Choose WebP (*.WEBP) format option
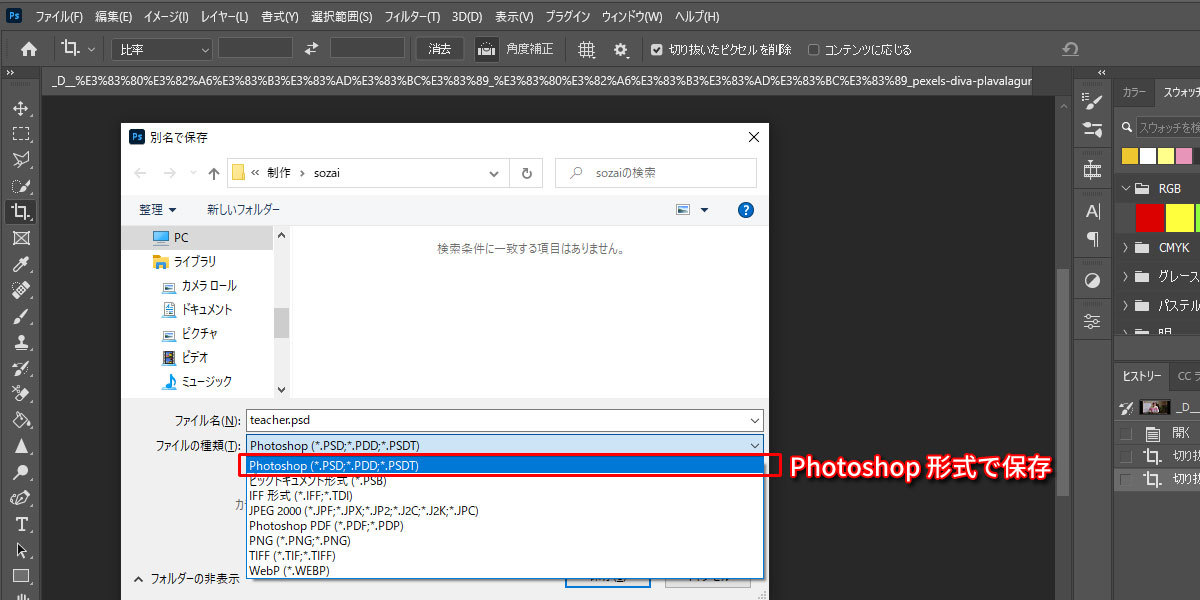1200x600 pixels. pyautogui.click(x=505, y=570)
